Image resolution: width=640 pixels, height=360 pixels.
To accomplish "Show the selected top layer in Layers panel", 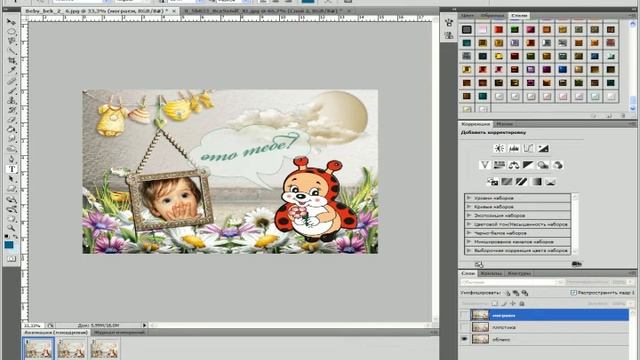I will coord(464,315).
